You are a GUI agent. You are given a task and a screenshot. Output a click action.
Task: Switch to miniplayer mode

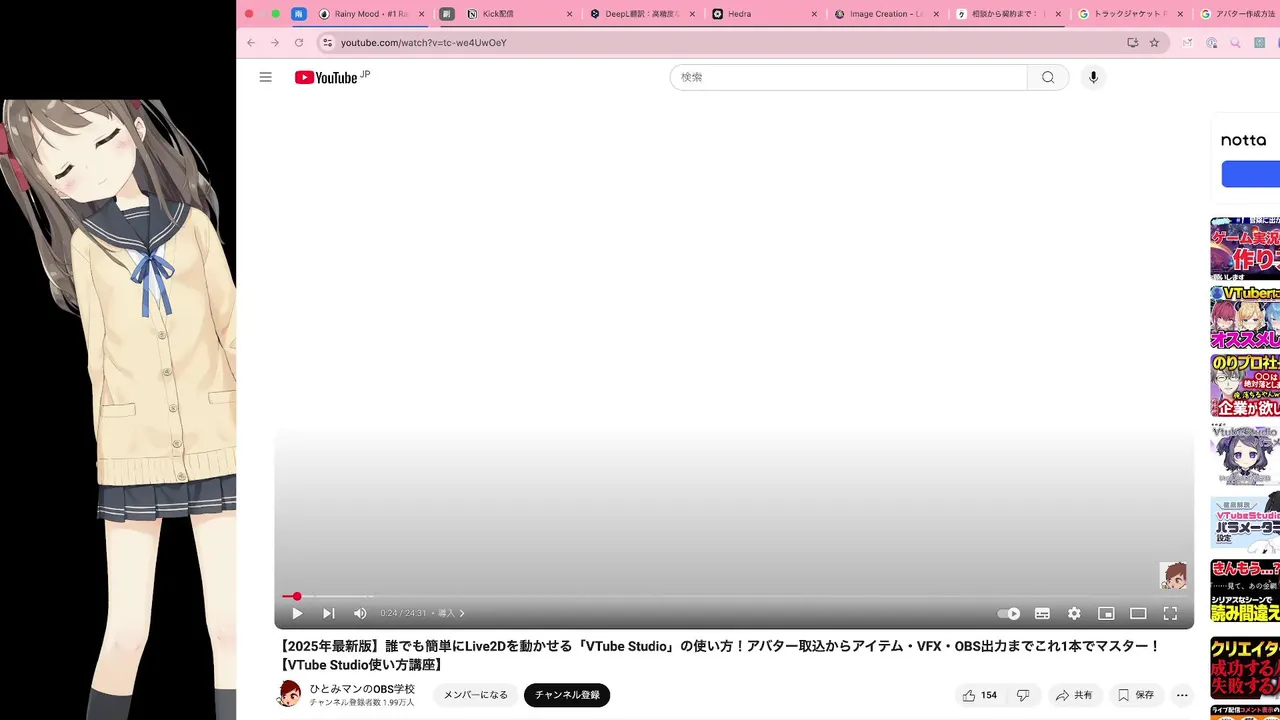[x=1106, y=613]
